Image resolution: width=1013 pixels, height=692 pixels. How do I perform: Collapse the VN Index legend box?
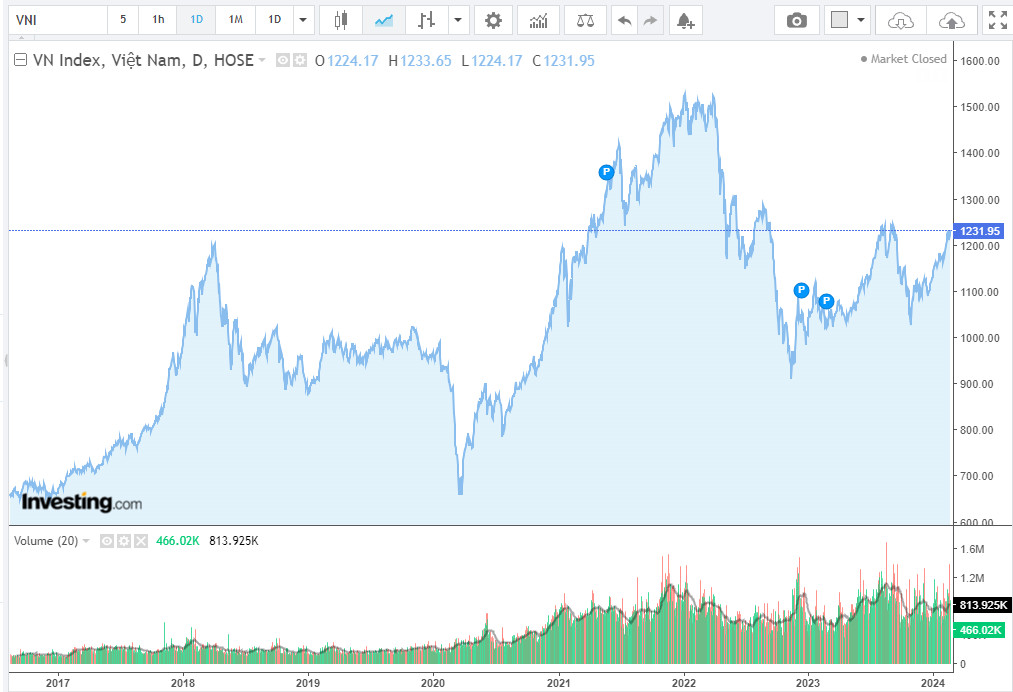coord(20,61)
